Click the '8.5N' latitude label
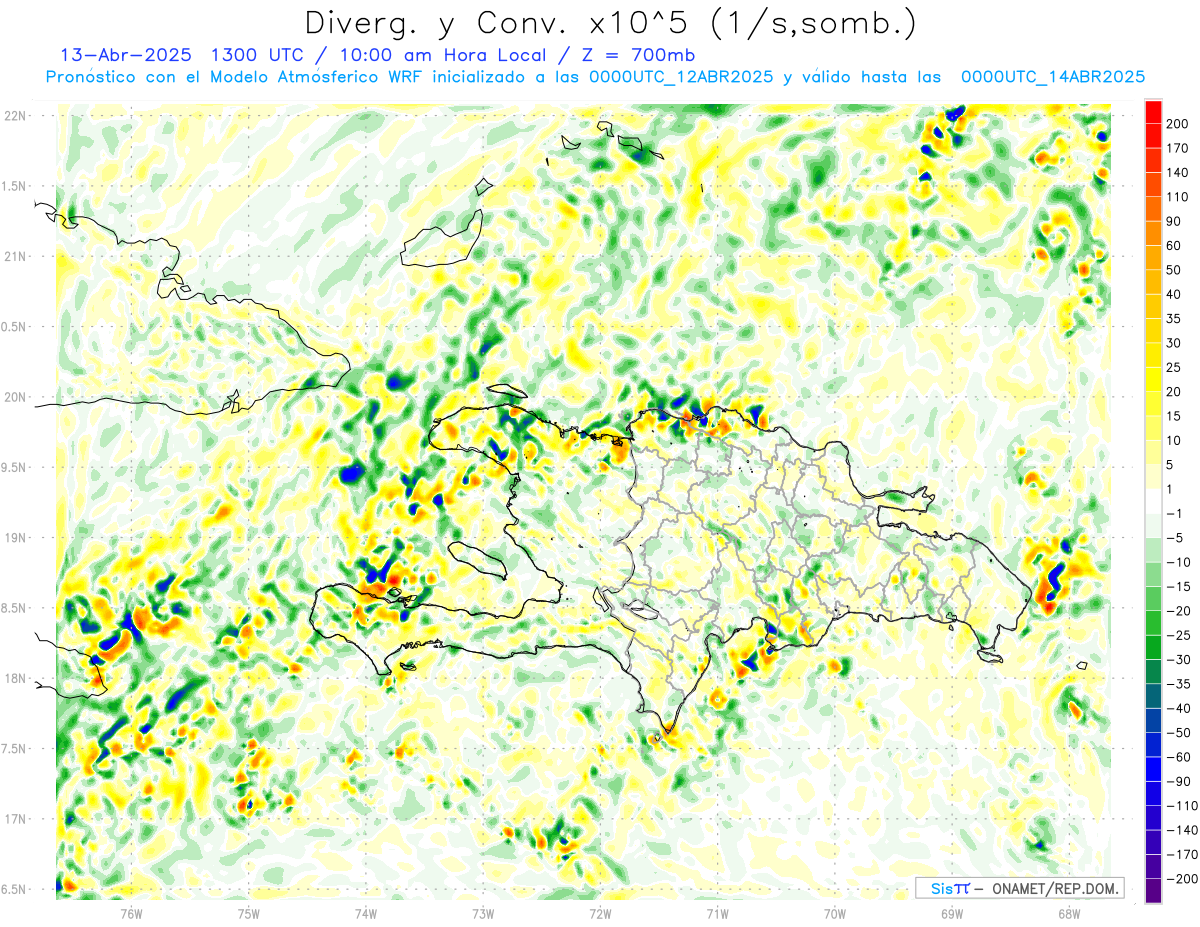1200x927 pixels. pos(13,608)
